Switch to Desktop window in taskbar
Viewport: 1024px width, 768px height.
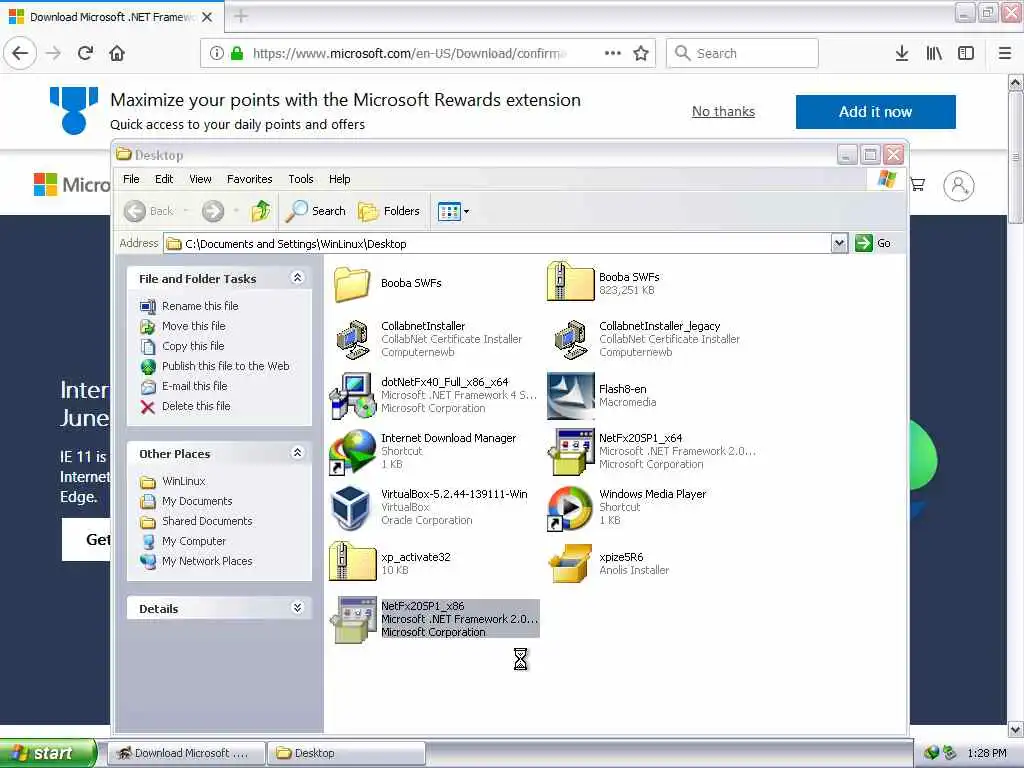coord(345,753)
